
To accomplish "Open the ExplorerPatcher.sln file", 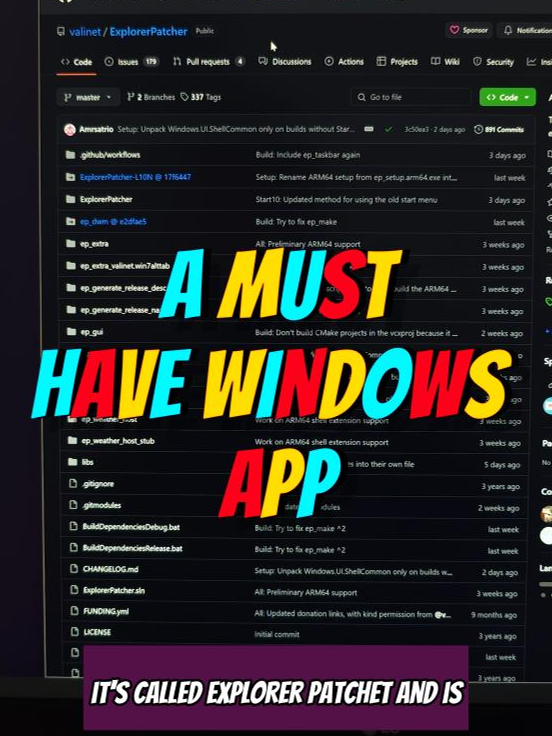I will click(114, 590).
